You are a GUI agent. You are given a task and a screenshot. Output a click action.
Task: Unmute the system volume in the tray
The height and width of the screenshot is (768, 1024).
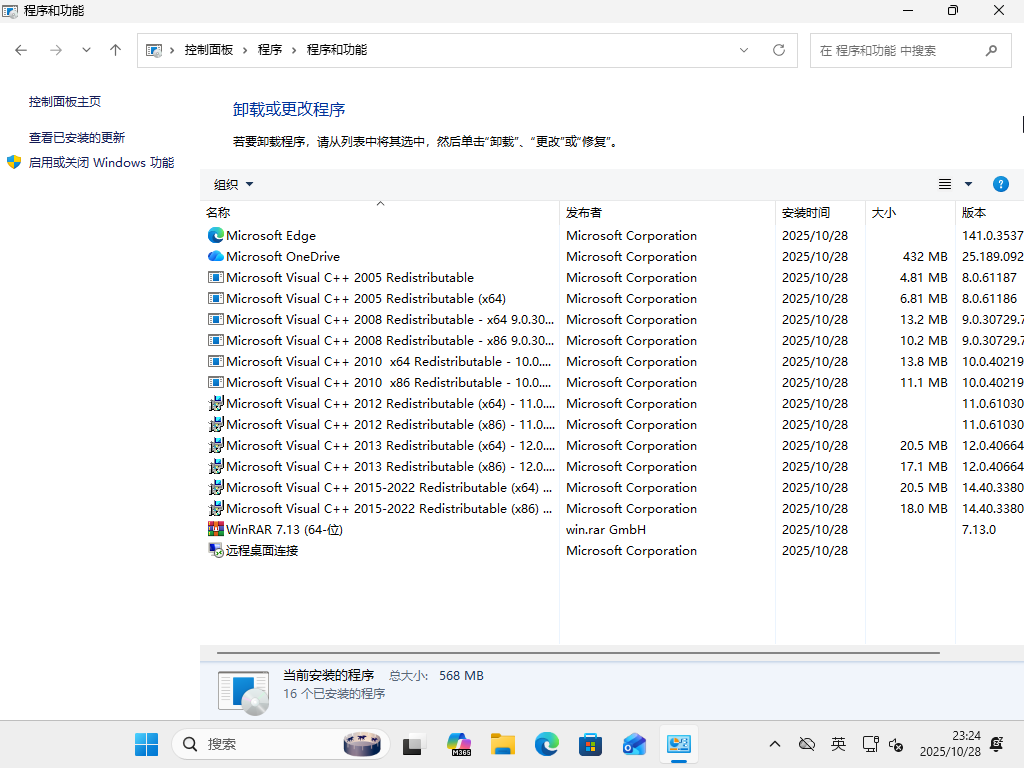(895, 745)
